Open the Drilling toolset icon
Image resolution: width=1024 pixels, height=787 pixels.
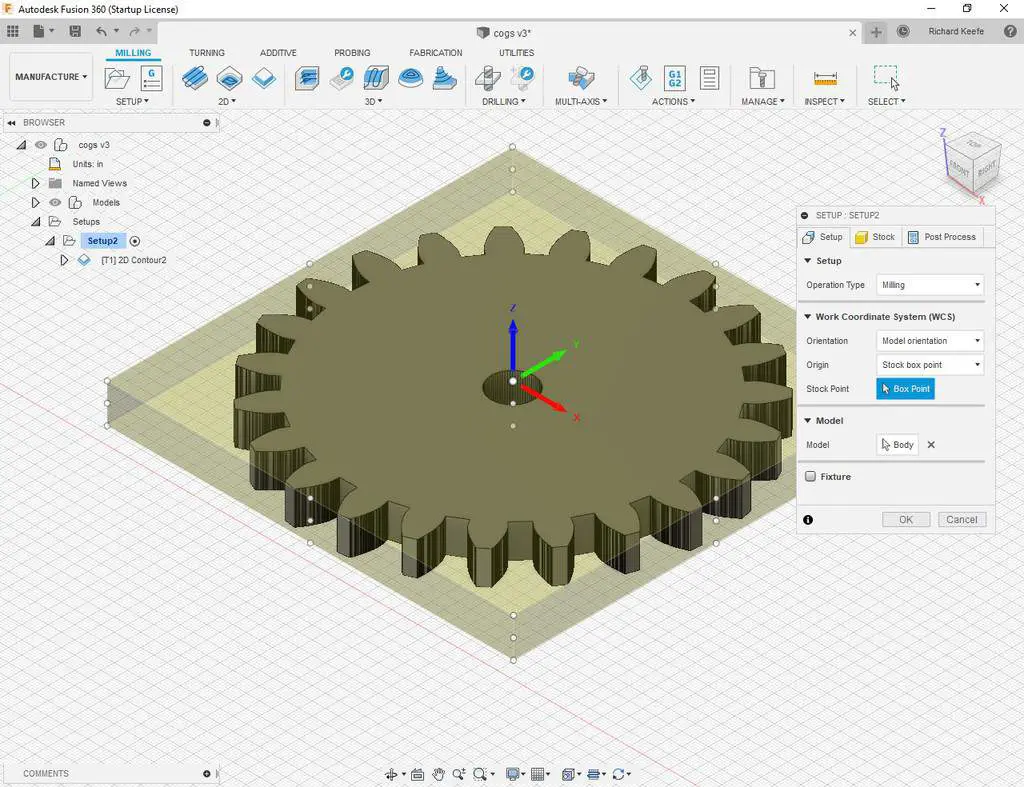pos(487,77)
